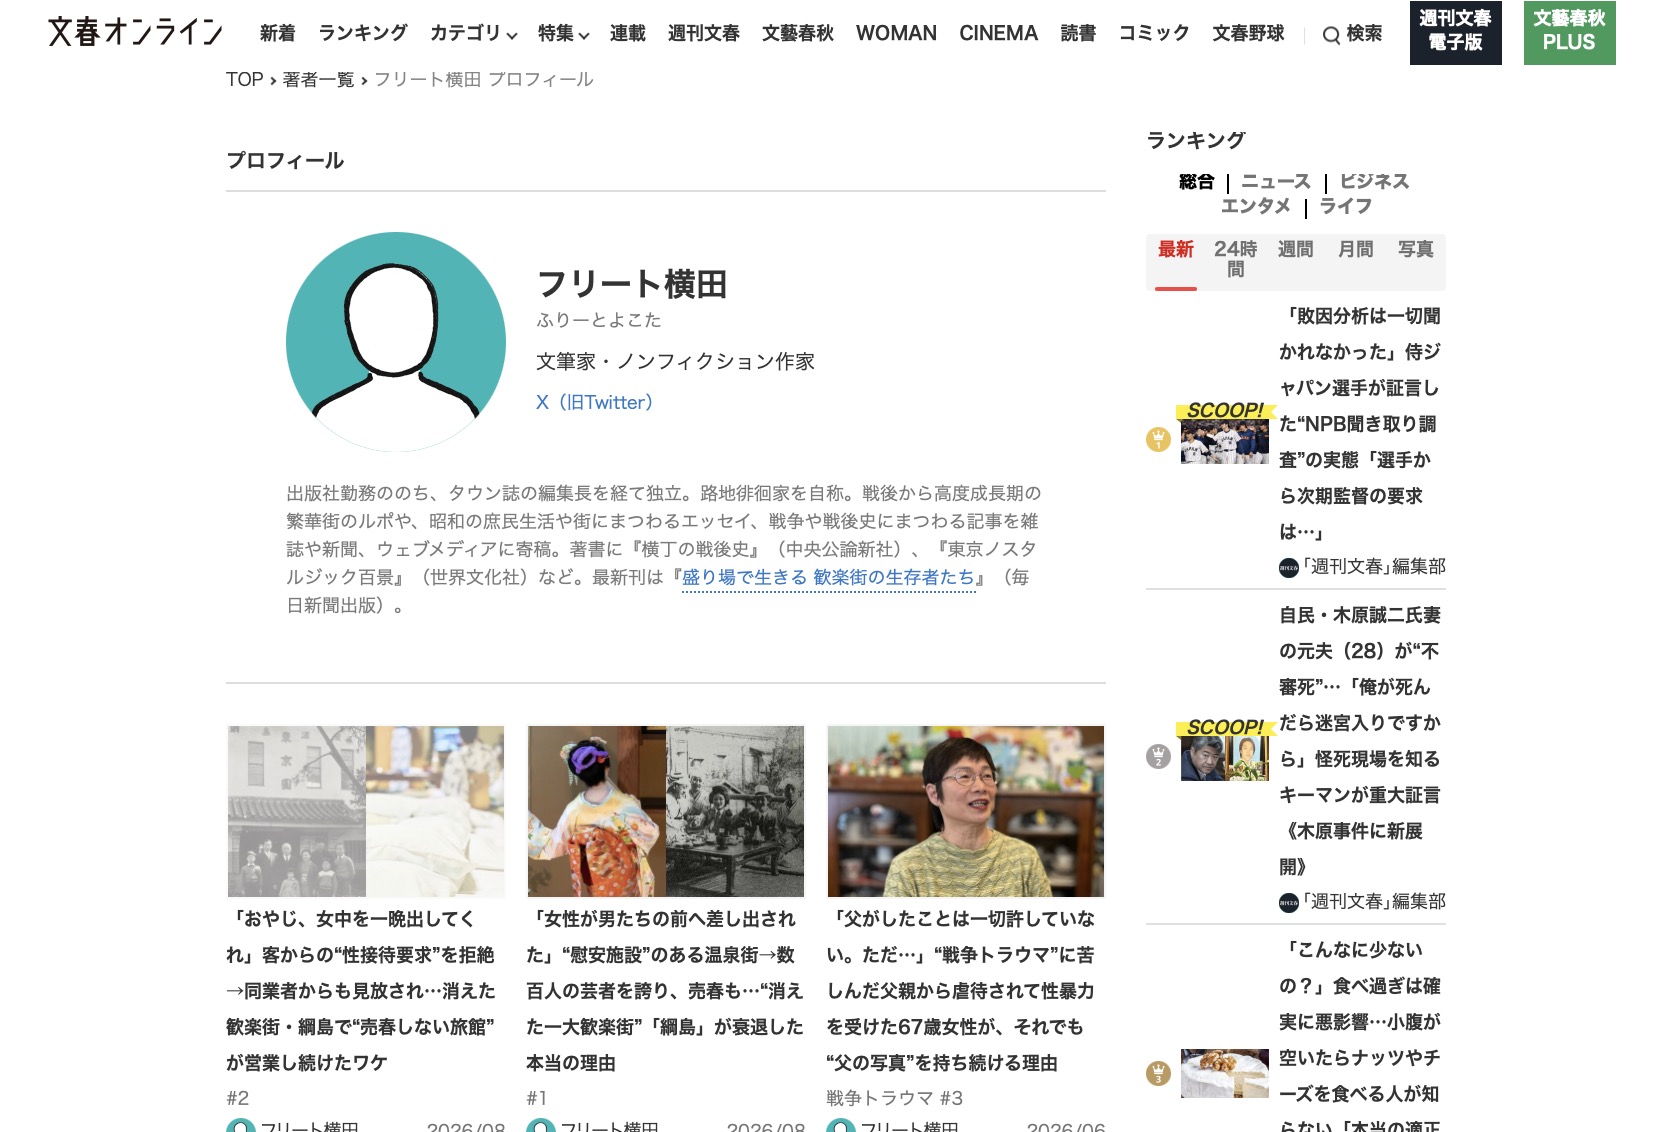This screenshot has width=1670, height=1132.
Task: Click the 文藝春秋 PLUS button
Action: [x=1570, y=32]
